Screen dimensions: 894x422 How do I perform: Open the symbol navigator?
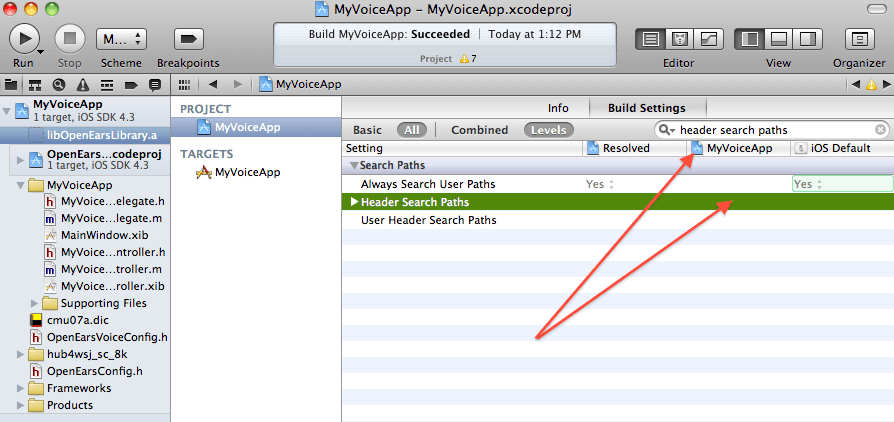tap(35, 85)
